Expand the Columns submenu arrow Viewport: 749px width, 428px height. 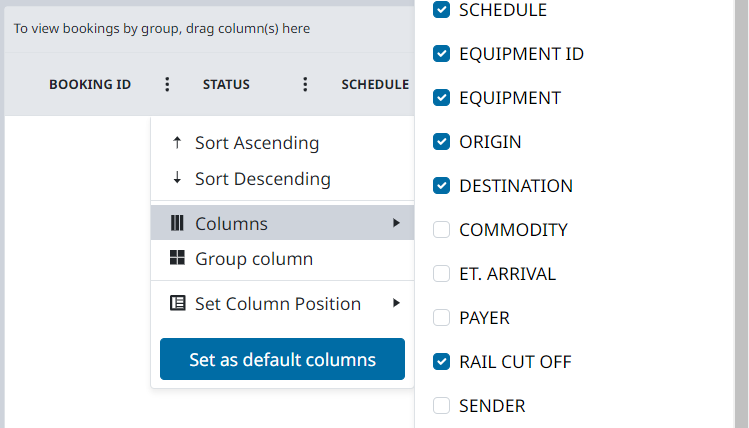(397, 223)
